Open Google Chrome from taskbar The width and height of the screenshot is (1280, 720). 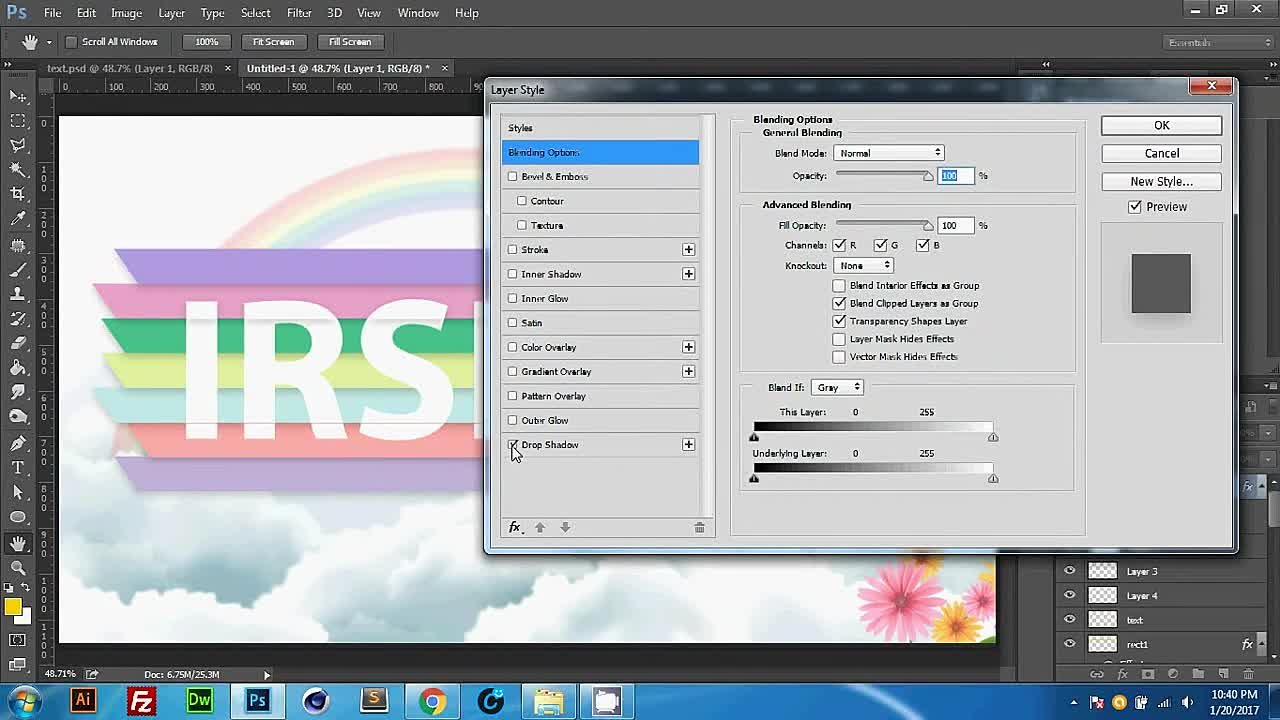coord(432,701)
